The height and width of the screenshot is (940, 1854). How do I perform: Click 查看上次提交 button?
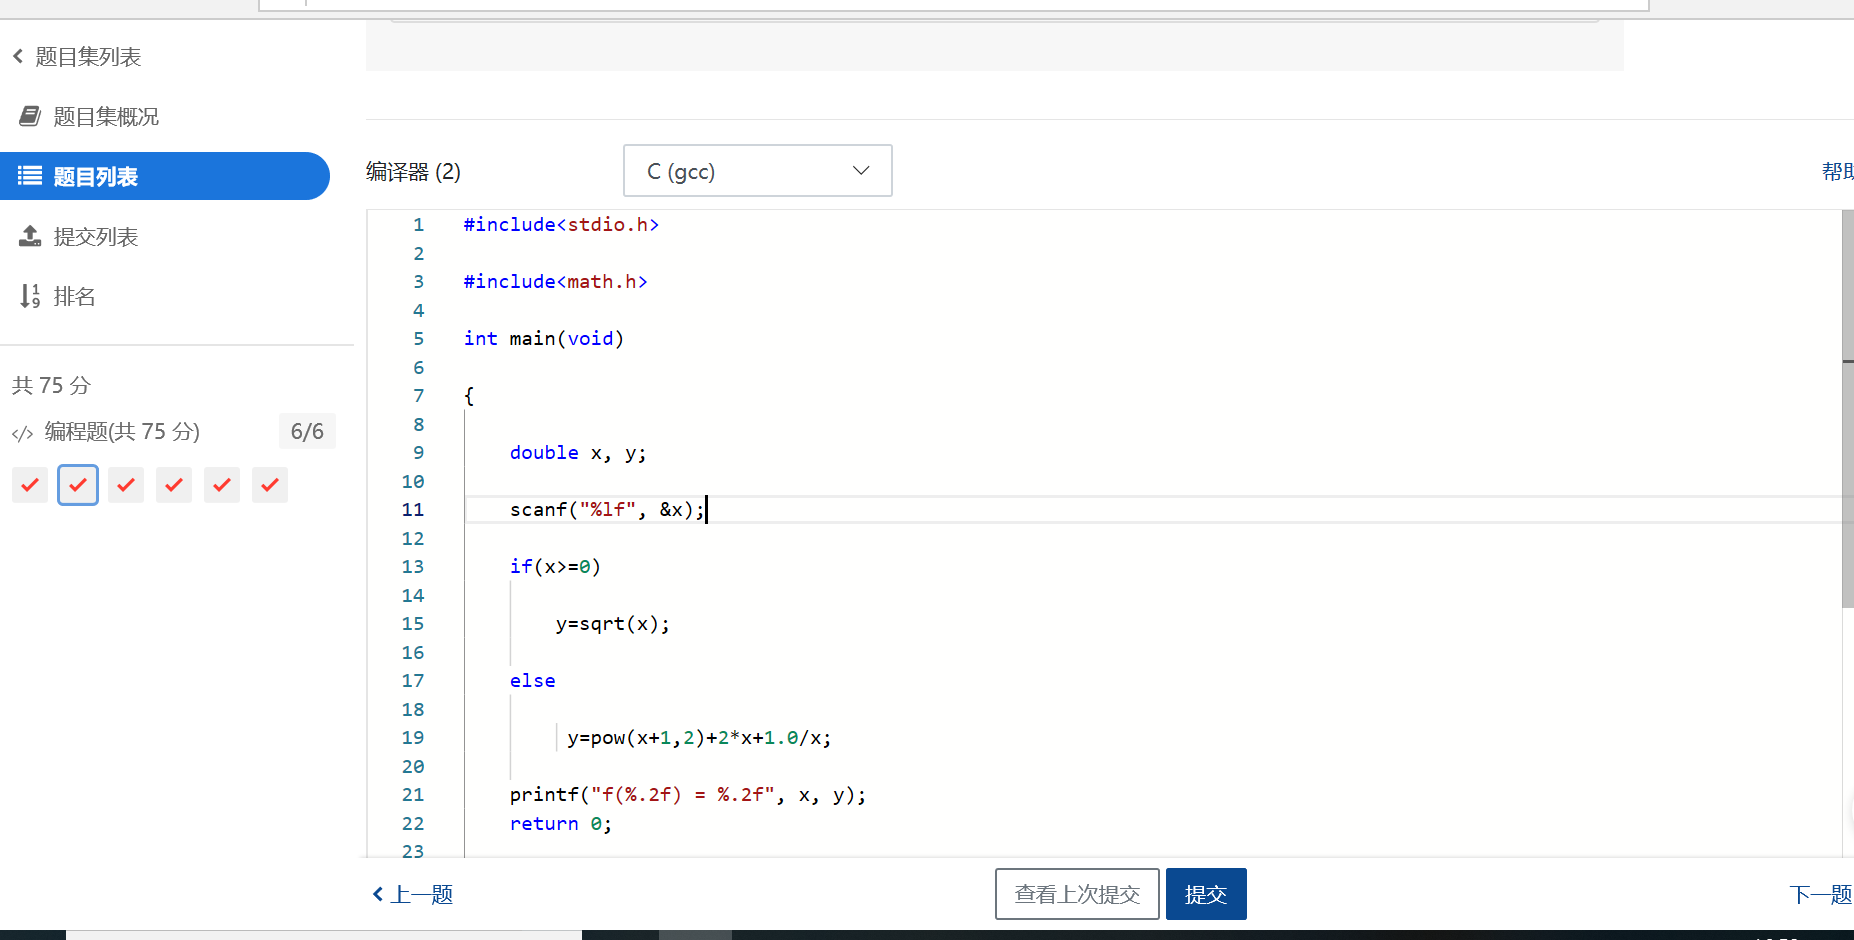tap(1077, 894)
